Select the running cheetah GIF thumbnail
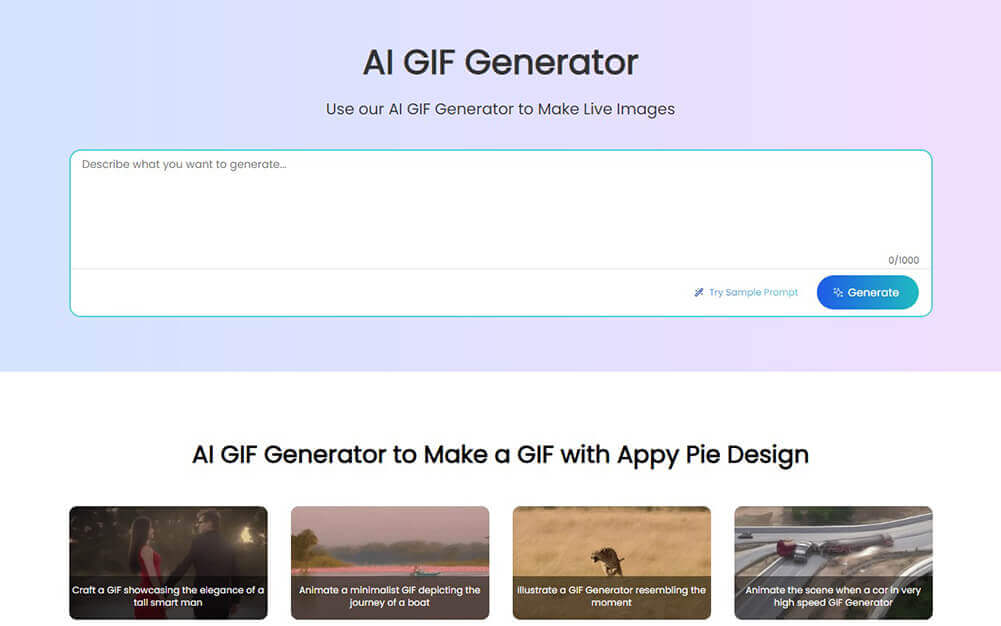 (x=611, y=540)
